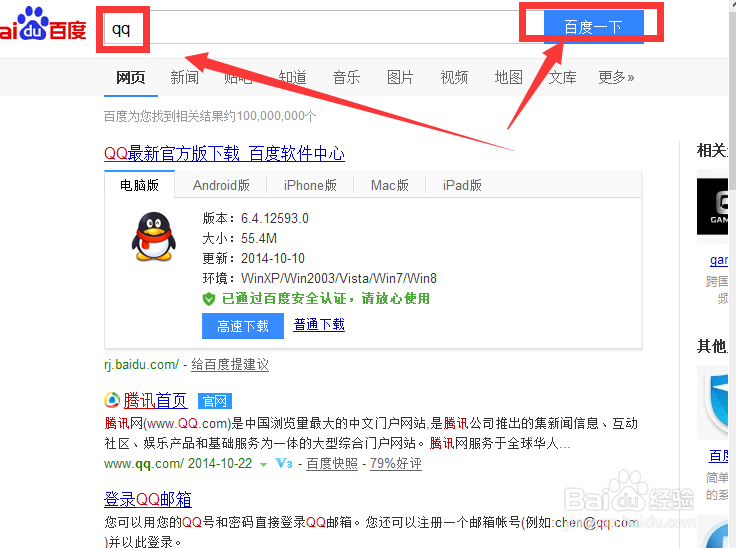
Task: Open the 地图 tab
Action: [x=509, y=77]
